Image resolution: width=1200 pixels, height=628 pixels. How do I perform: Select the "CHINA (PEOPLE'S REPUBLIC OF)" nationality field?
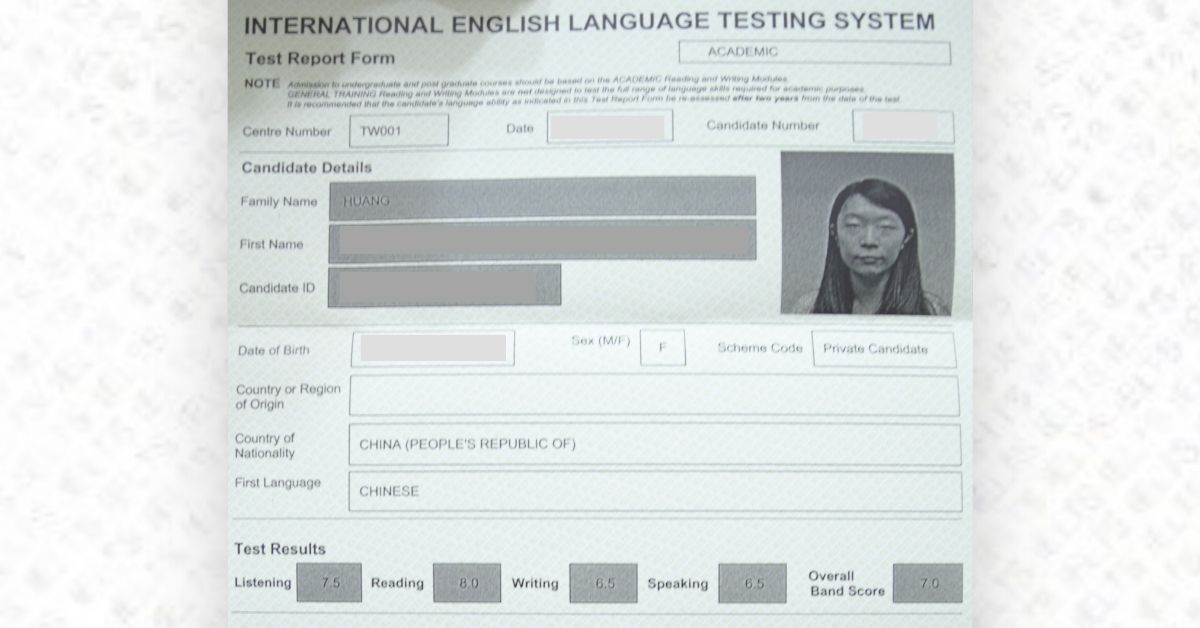(655, 444)
